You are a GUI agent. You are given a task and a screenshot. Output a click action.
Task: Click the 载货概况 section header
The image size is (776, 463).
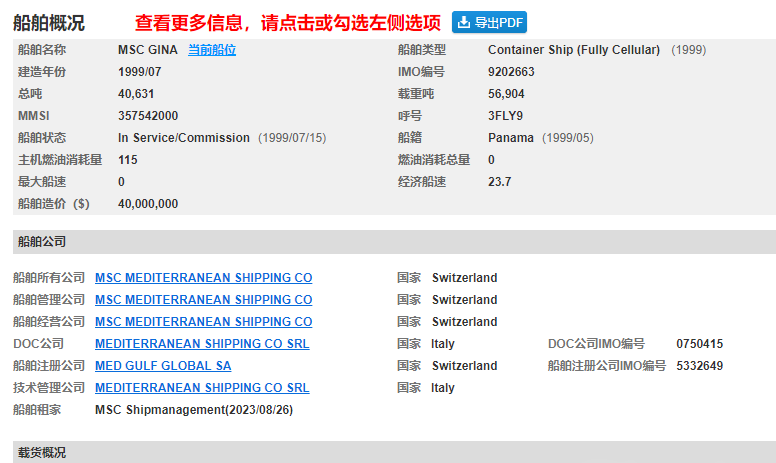[x=394, y=452]
